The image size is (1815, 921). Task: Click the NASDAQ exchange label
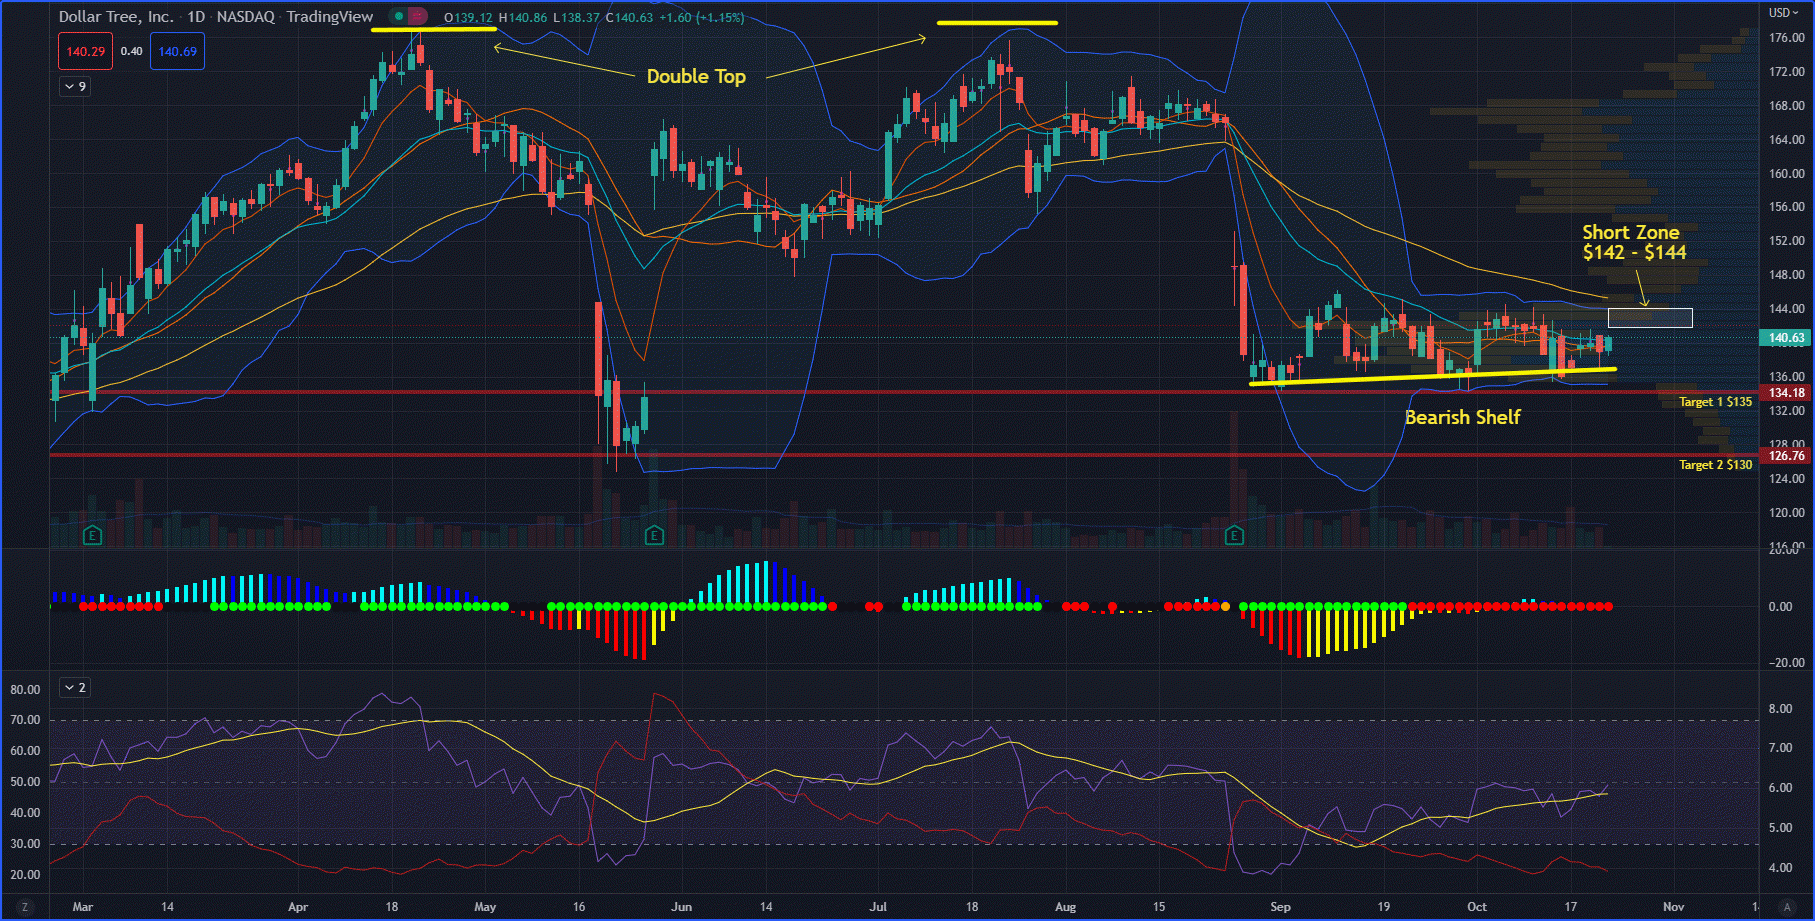(246, 17)
